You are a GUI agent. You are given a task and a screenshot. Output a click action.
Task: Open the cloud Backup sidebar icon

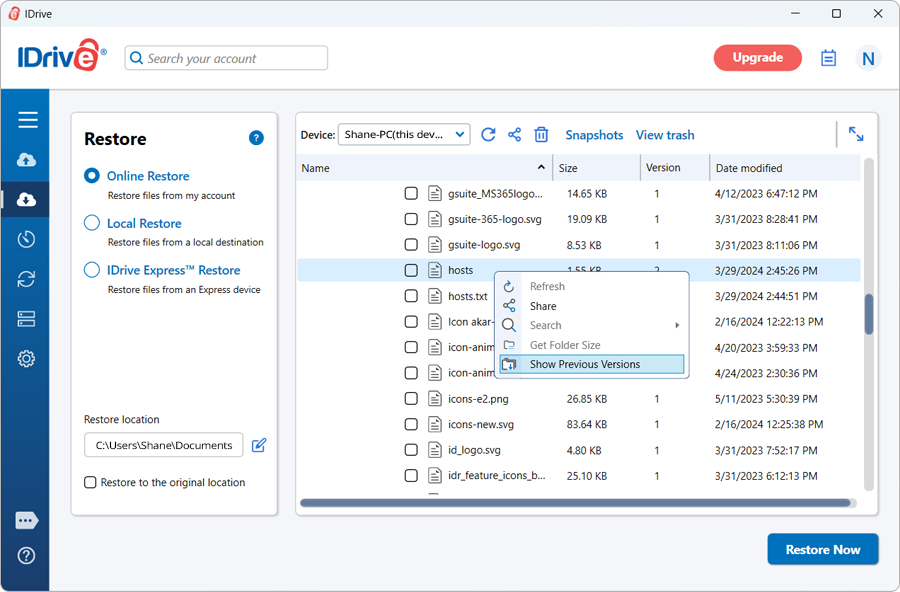27,160
